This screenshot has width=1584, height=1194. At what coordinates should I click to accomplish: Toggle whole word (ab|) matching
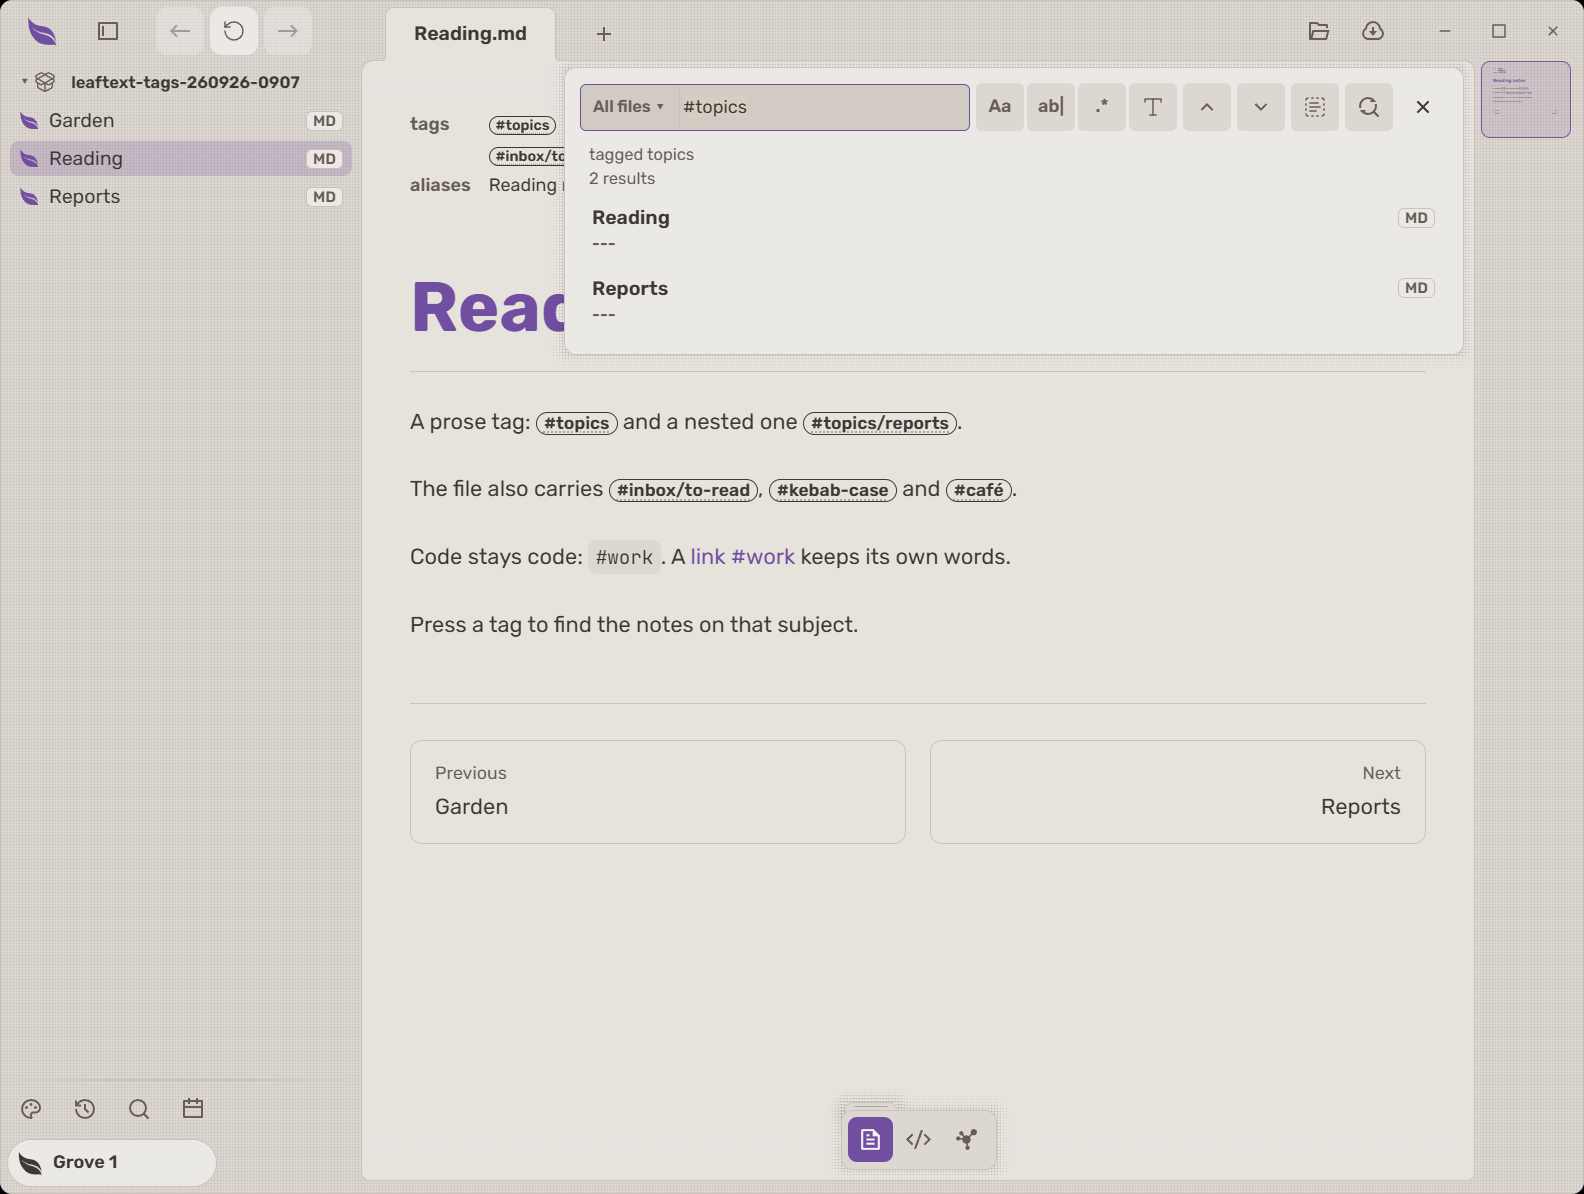tap(1050, 107)
